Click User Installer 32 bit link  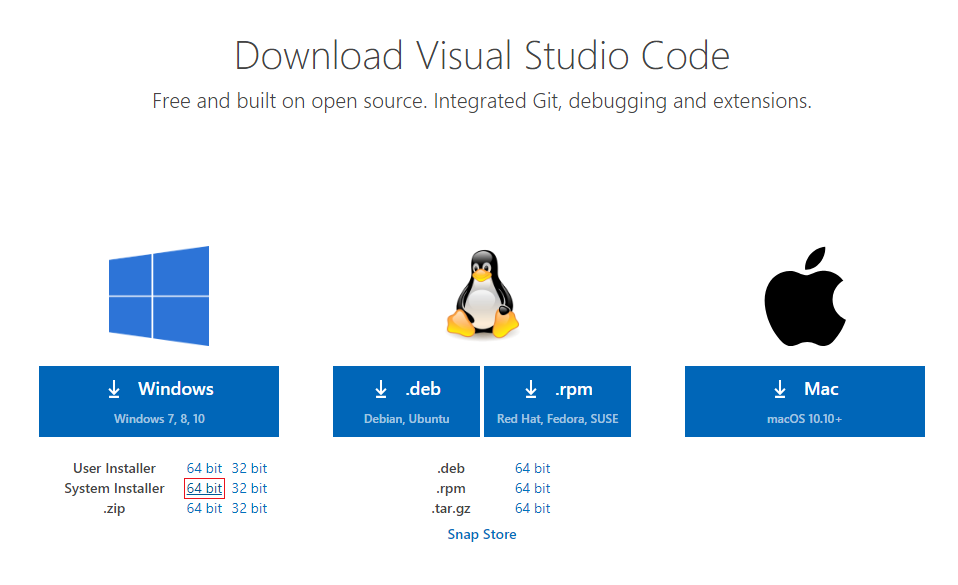(249, 468)
